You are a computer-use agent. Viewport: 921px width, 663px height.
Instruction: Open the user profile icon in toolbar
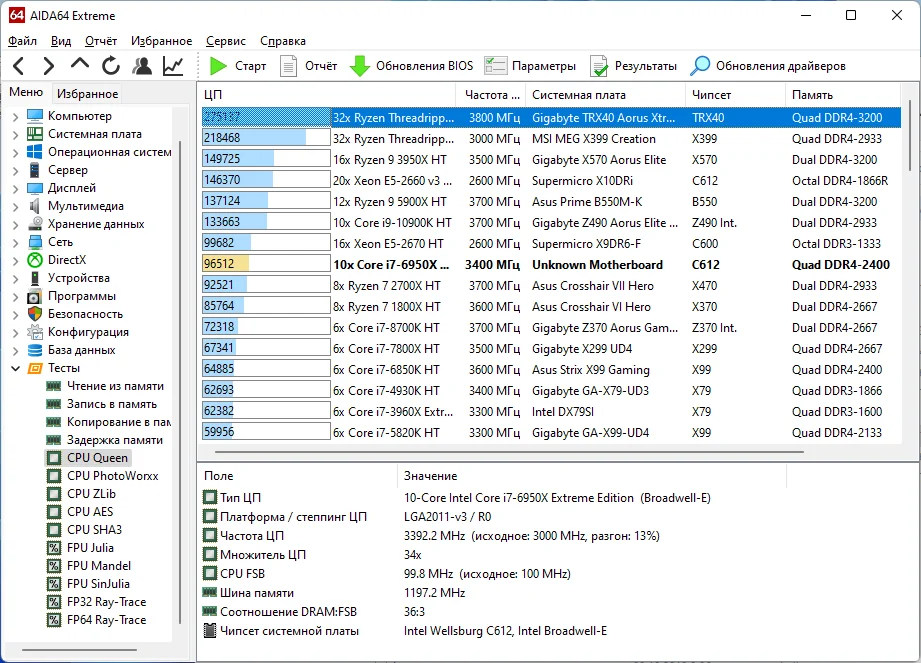tap(142, 66)
